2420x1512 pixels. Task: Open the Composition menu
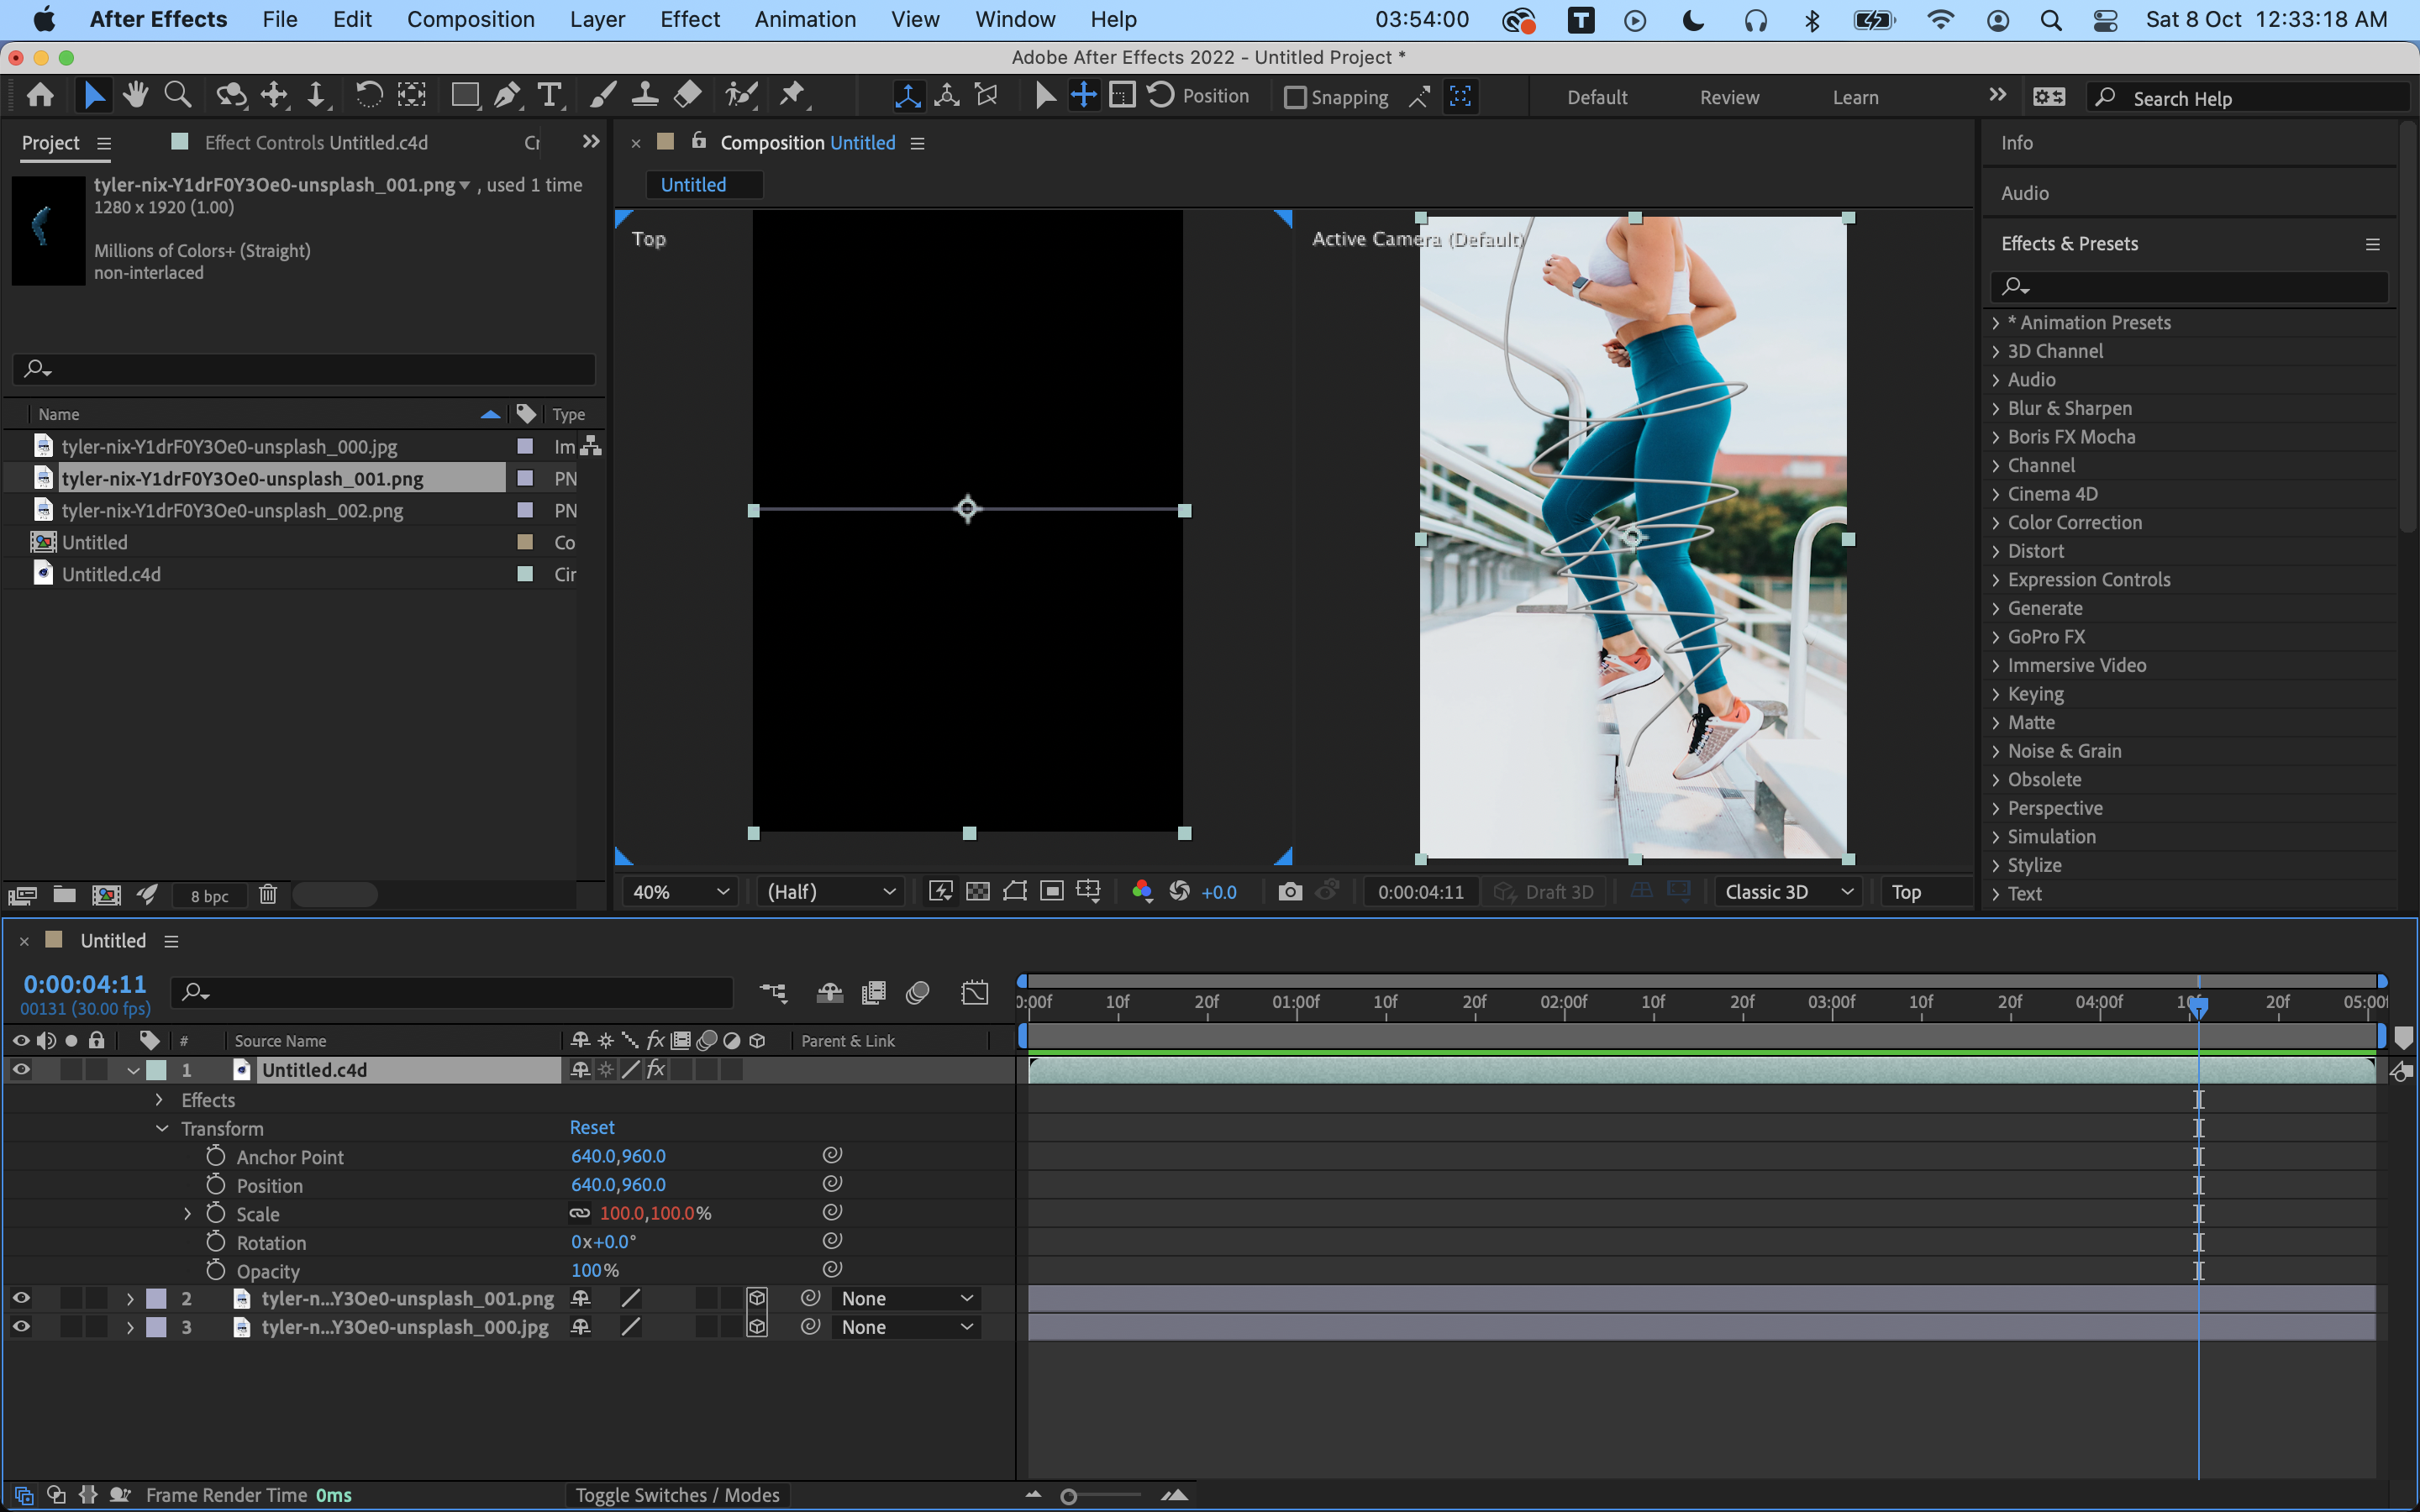pos(471,19)
